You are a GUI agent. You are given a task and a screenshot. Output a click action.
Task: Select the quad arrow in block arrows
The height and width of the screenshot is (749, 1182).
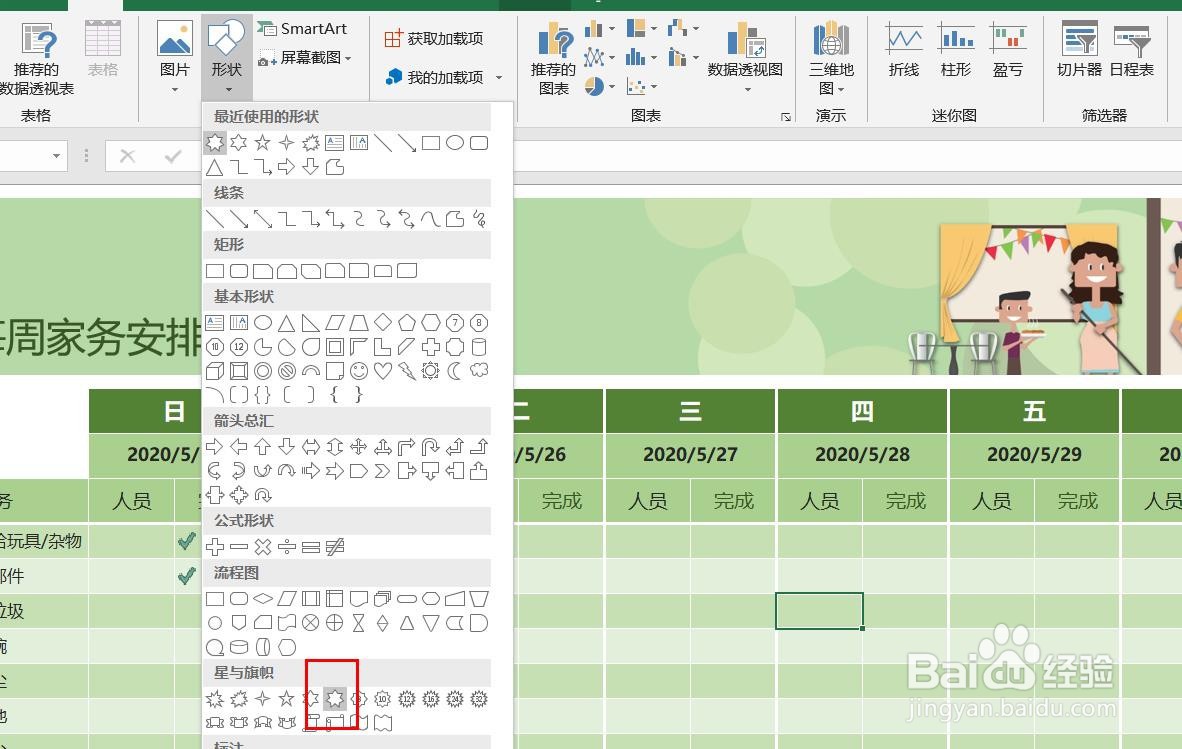click(359, 447)
